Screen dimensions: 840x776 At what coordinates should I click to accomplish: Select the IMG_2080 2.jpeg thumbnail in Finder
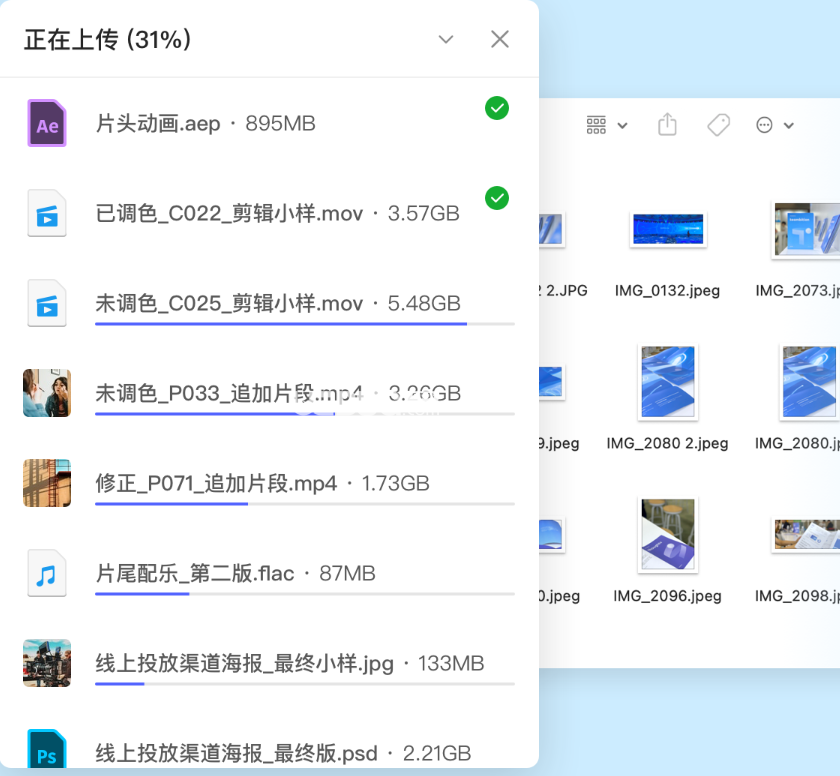(x=668, y=382)
